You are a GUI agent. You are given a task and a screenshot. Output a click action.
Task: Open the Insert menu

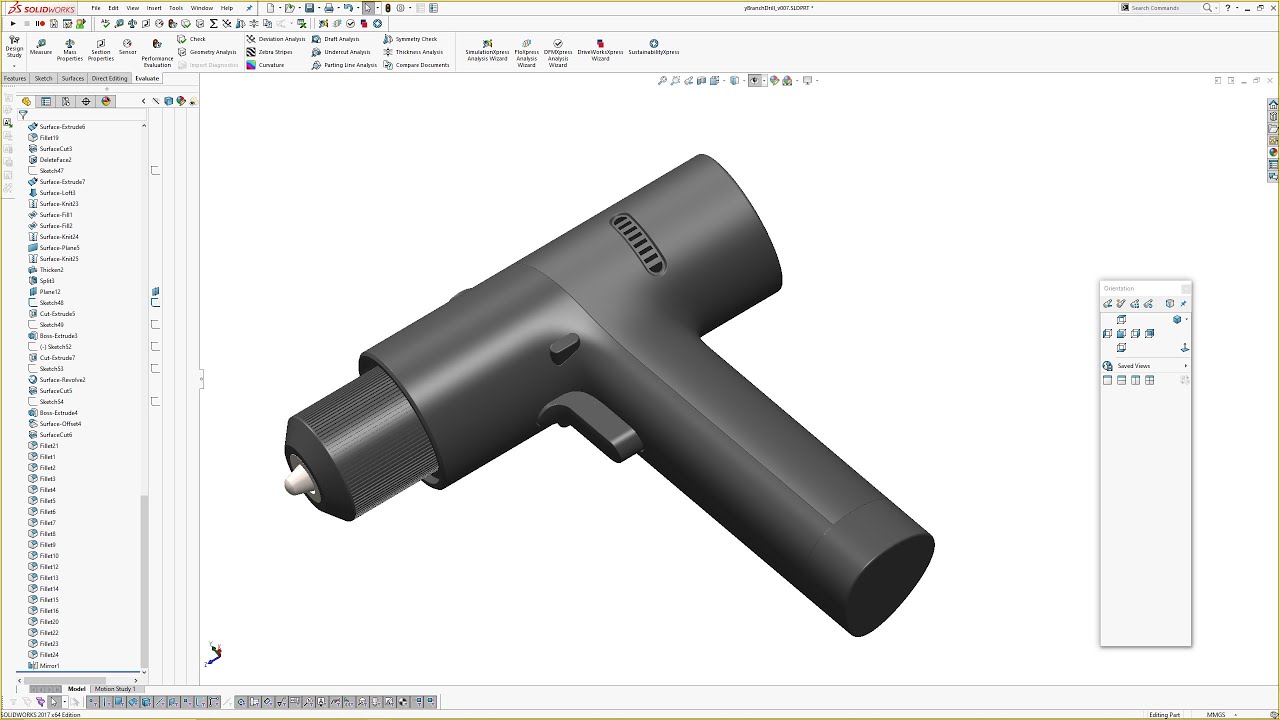[x=154, y=8]
